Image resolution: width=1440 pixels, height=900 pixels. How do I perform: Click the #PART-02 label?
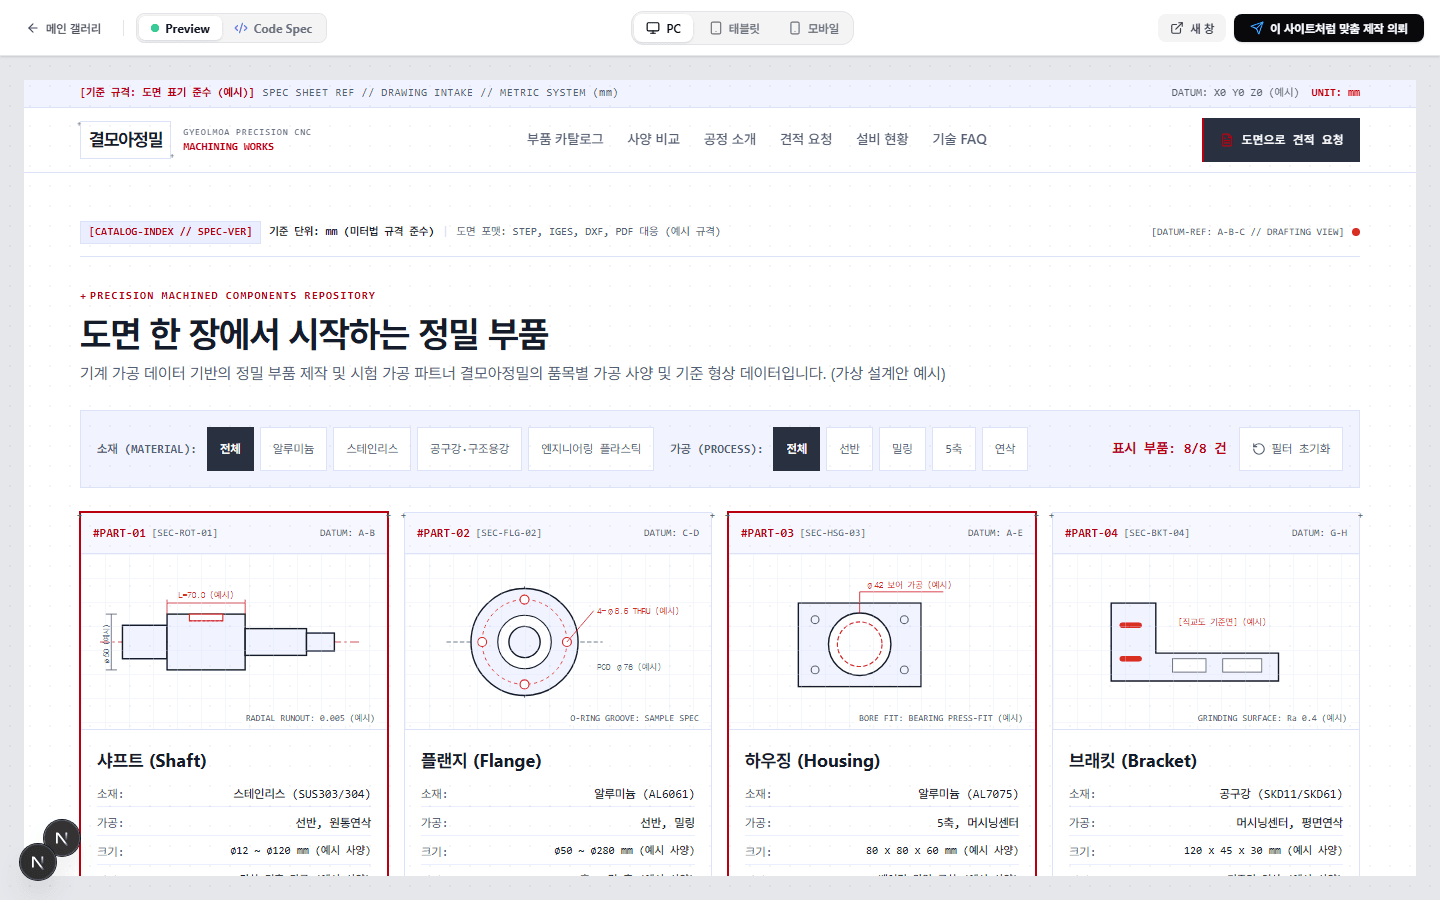point(443,533)
